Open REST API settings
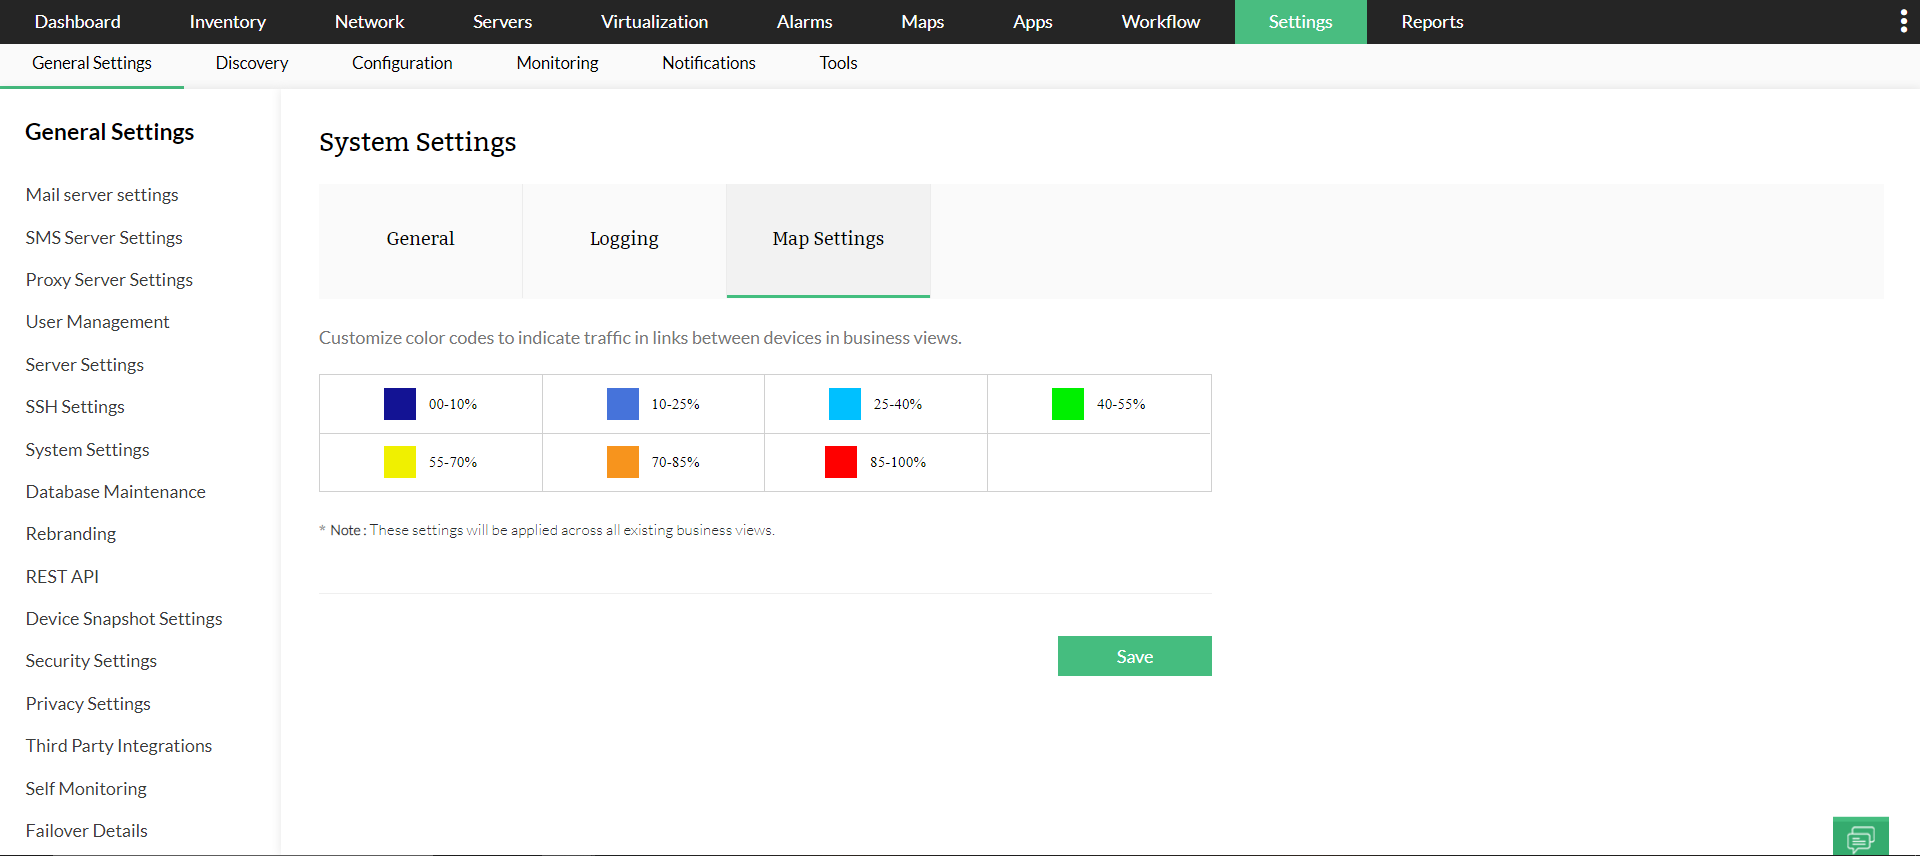The image size is (1920, 856). (x=62, y=577)
